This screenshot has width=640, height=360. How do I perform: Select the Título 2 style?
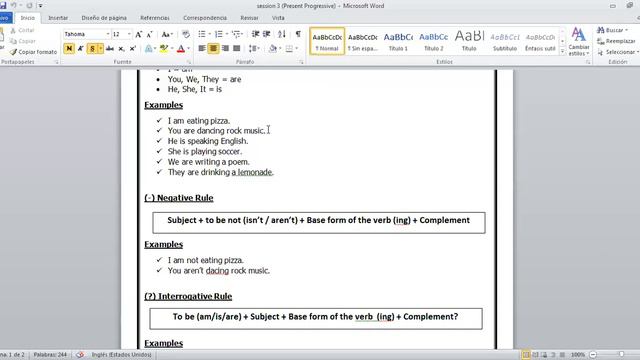tap(433, 41)
